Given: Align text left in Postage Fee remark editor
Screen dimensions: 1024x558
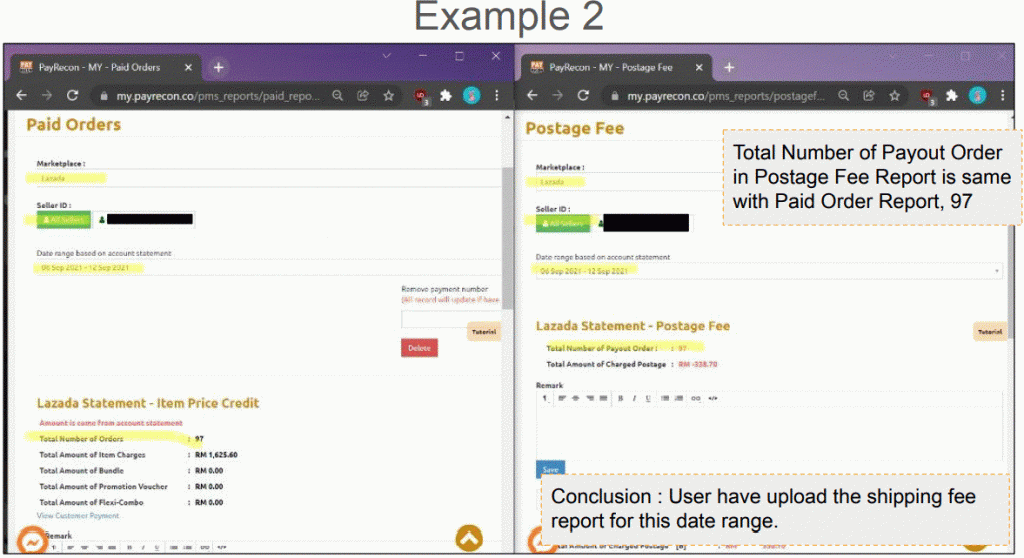Looking at the screenshot, I should coord(562,398).
